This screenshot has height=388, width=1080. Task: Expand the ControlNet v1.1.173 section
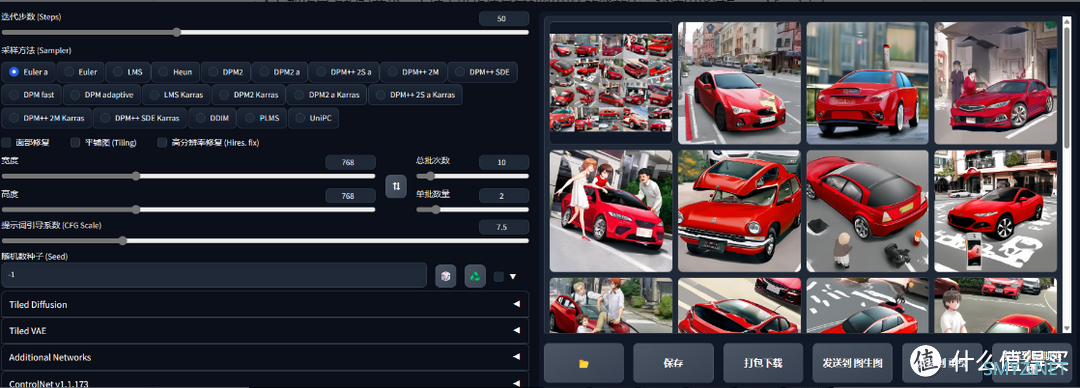265,381
